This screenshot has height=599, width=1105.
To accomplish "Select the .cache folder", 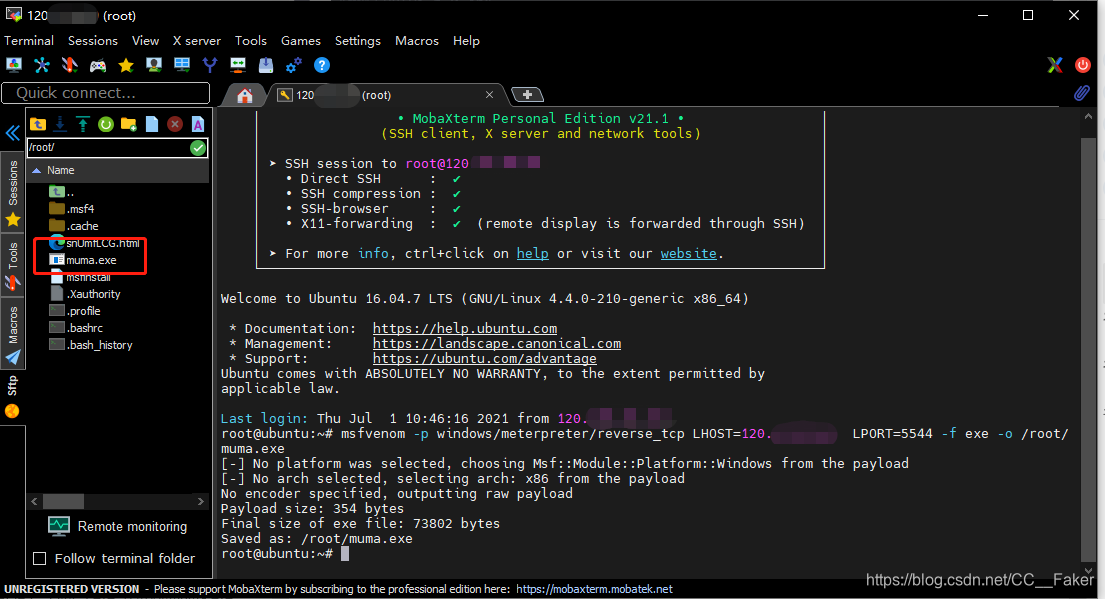I will [x=74, y=226].
